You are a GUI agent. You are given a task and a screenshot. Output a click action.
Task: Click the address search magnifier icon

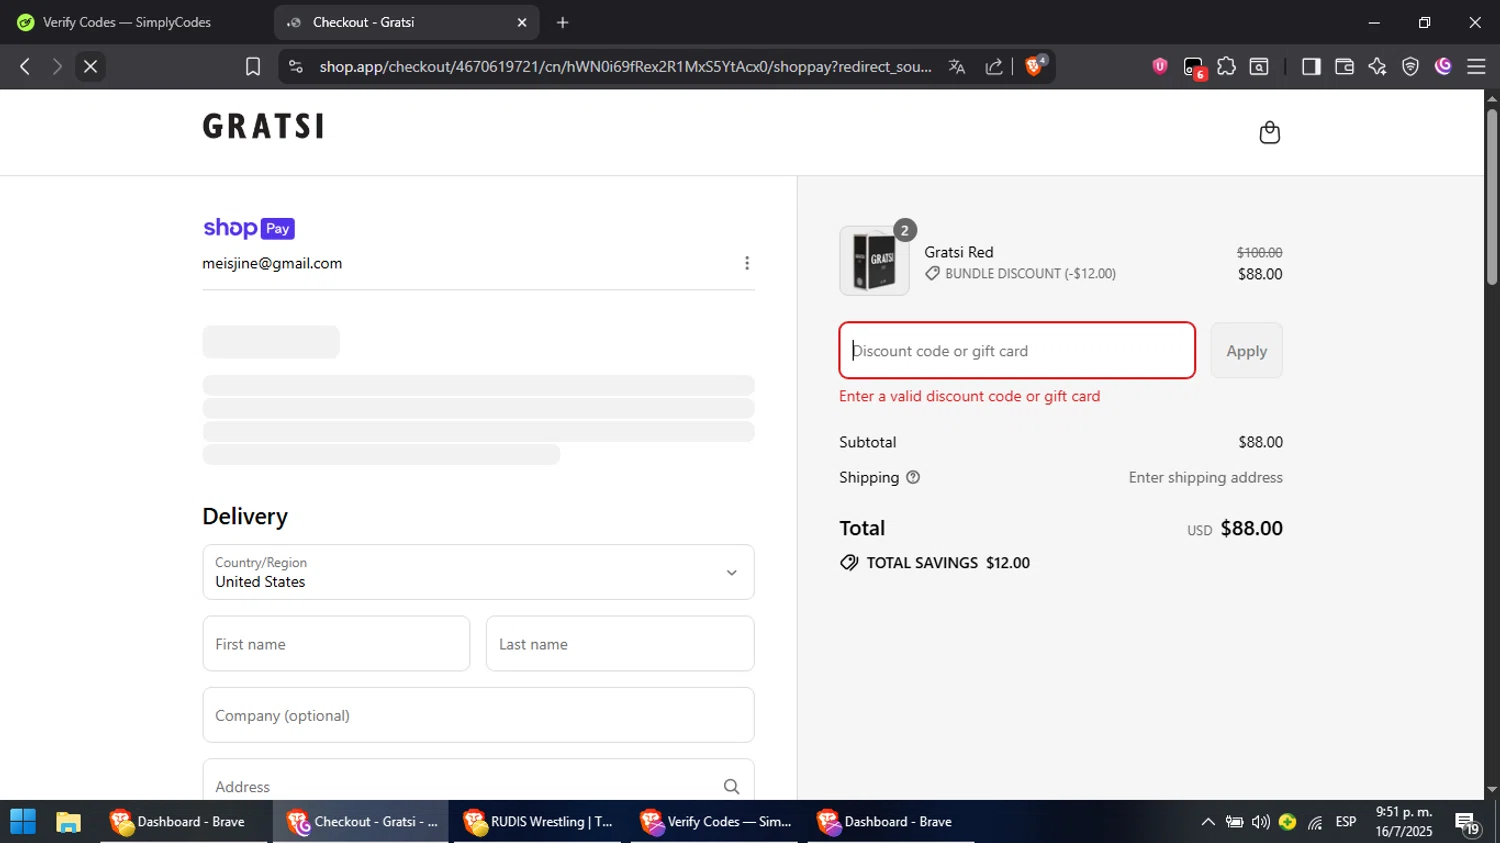(x=732, y=787)
